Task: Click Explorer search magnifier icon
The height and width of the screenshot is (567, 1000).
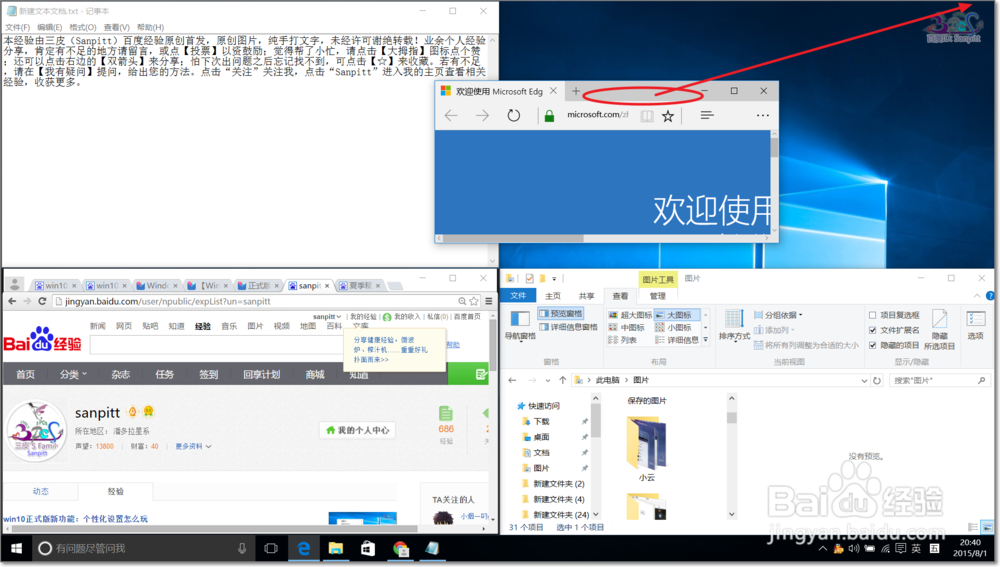Action: [x=982, y=380]
